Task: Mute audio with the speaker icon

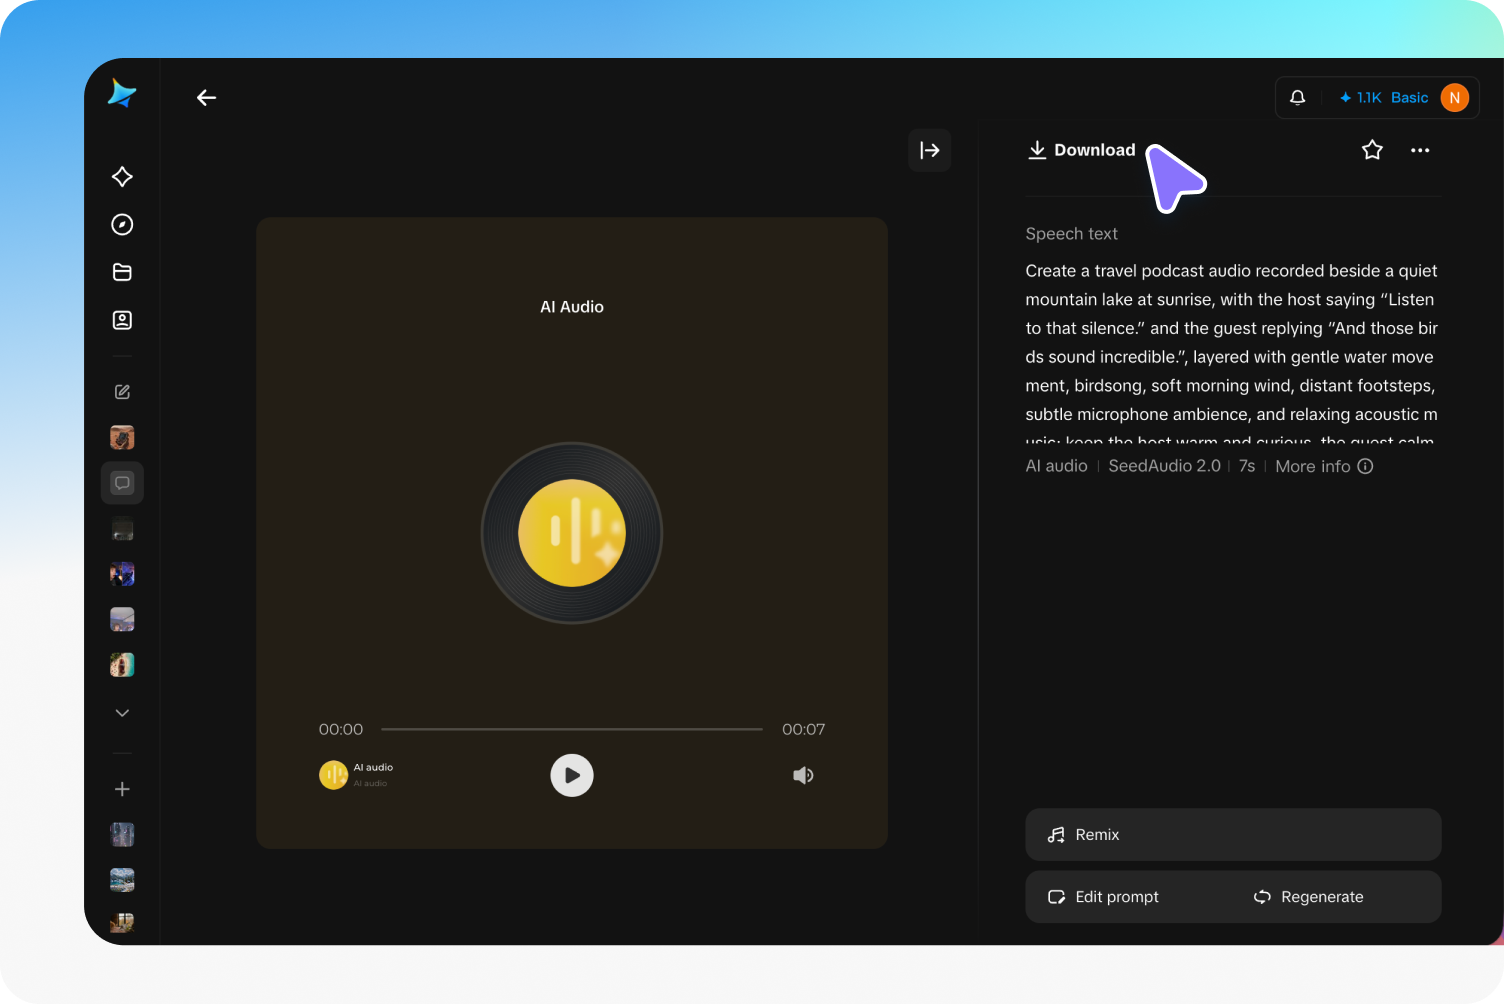Action: point(803,775)
